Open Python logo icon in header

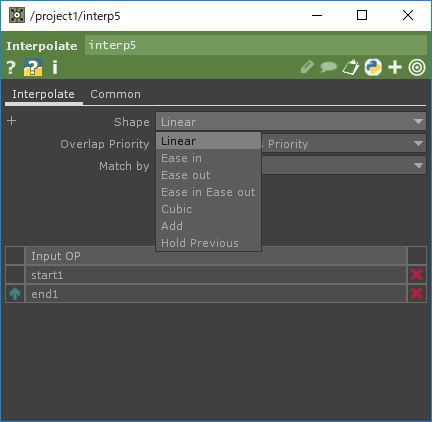(373, 67)
